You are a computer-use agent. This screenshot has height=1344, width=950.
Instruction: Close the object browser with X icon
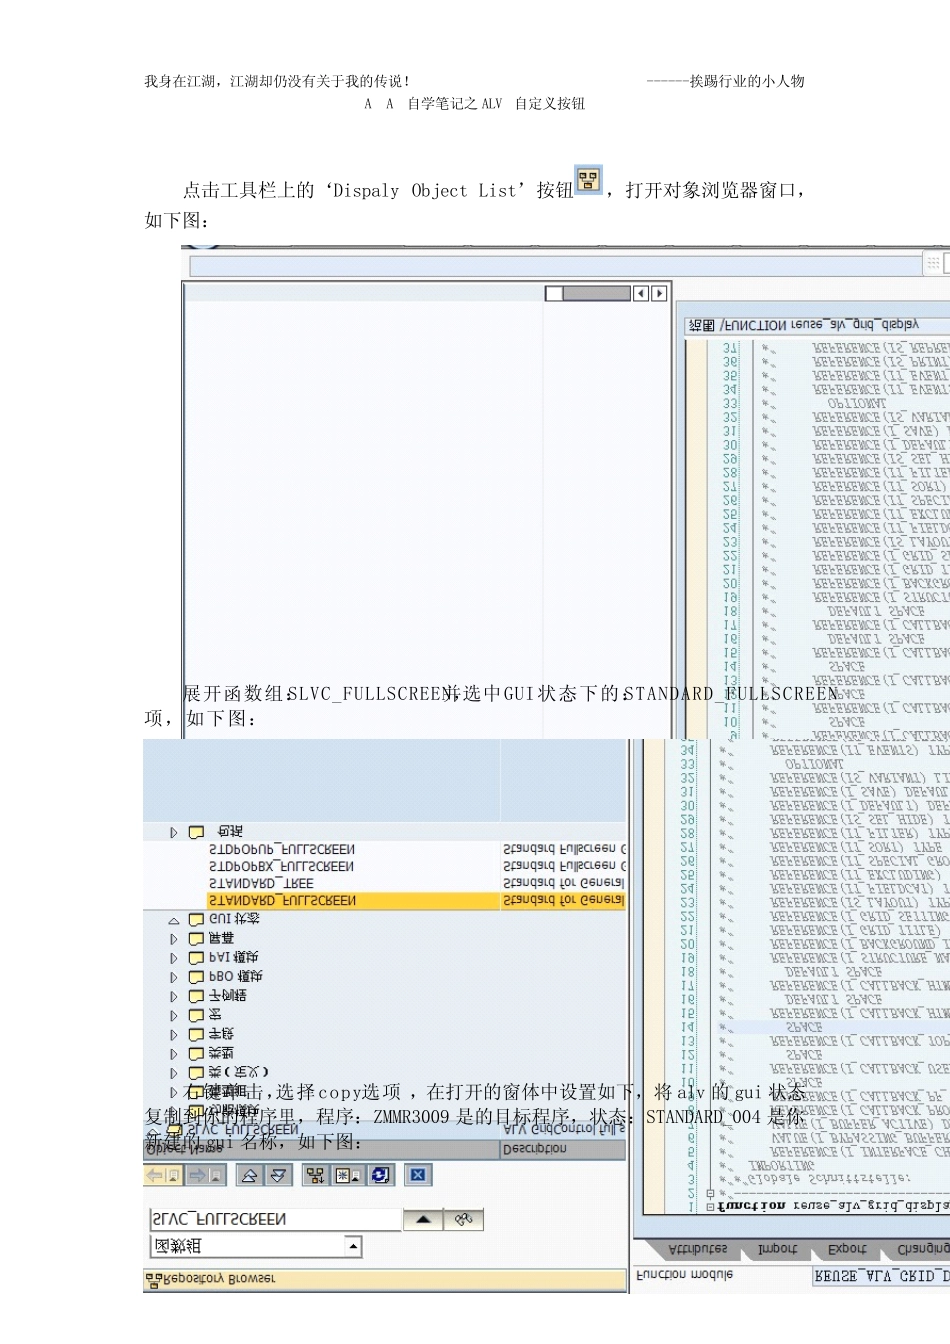point(418,1176)
